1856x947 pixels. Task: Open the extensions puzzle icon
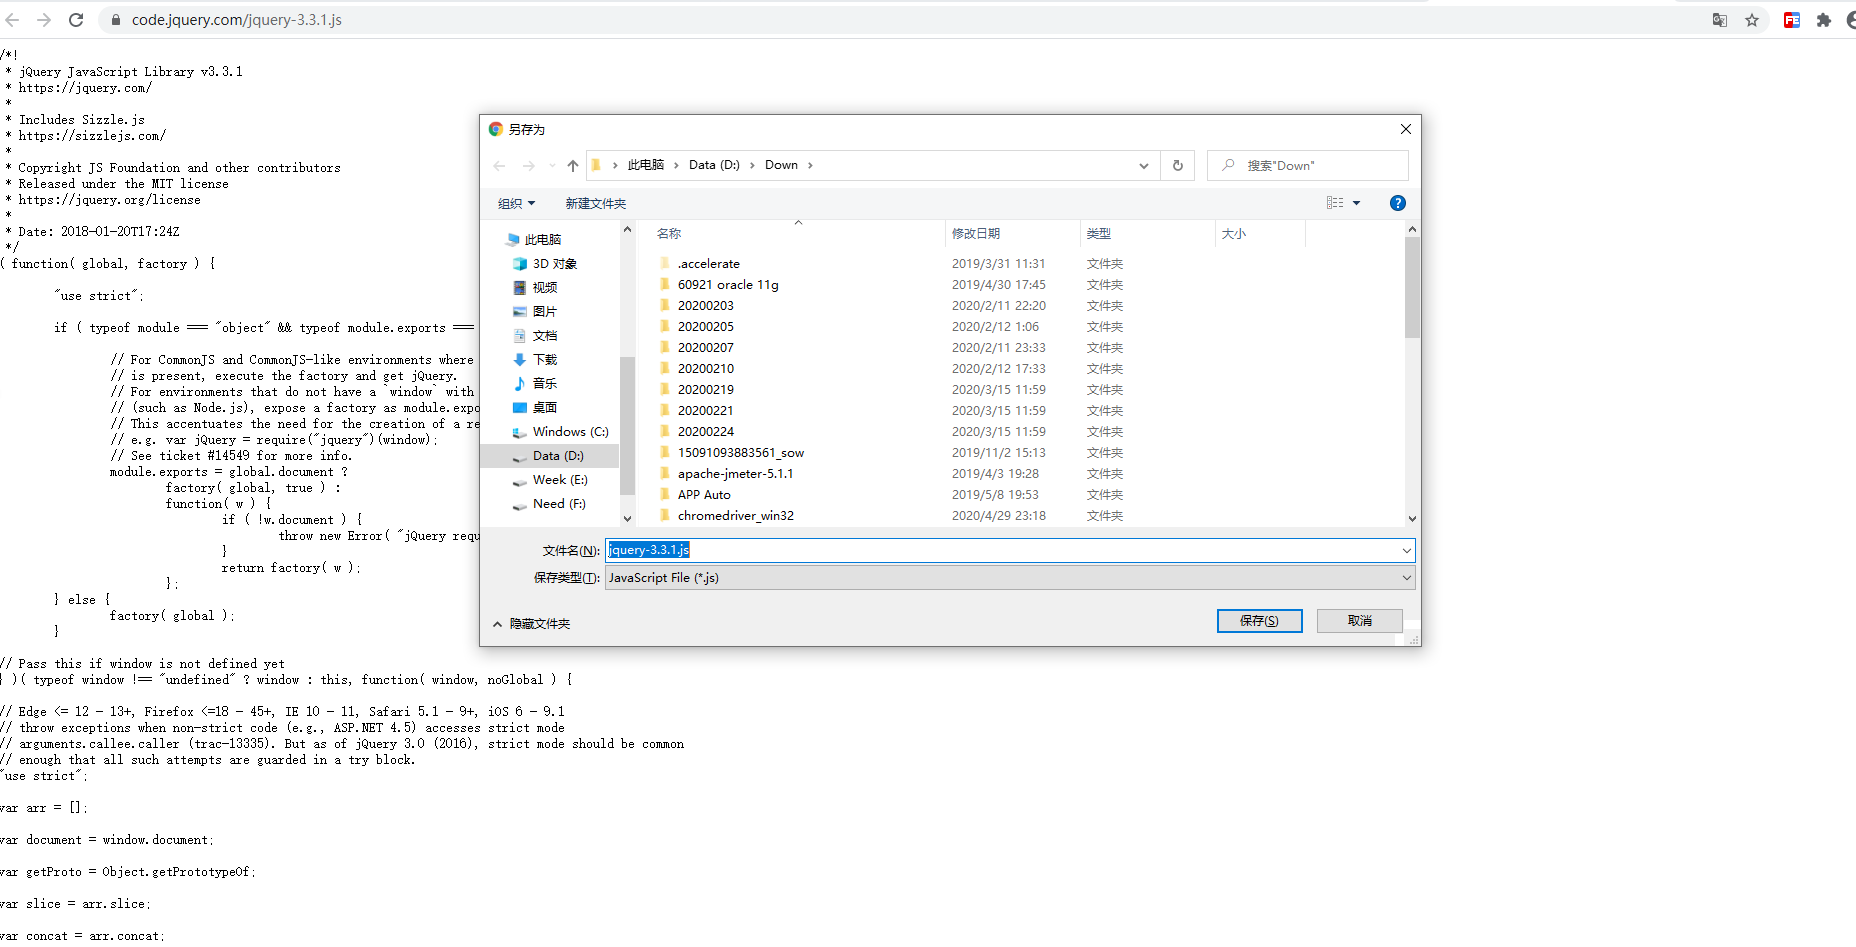pyautogui.click(x=1824, y=20)
